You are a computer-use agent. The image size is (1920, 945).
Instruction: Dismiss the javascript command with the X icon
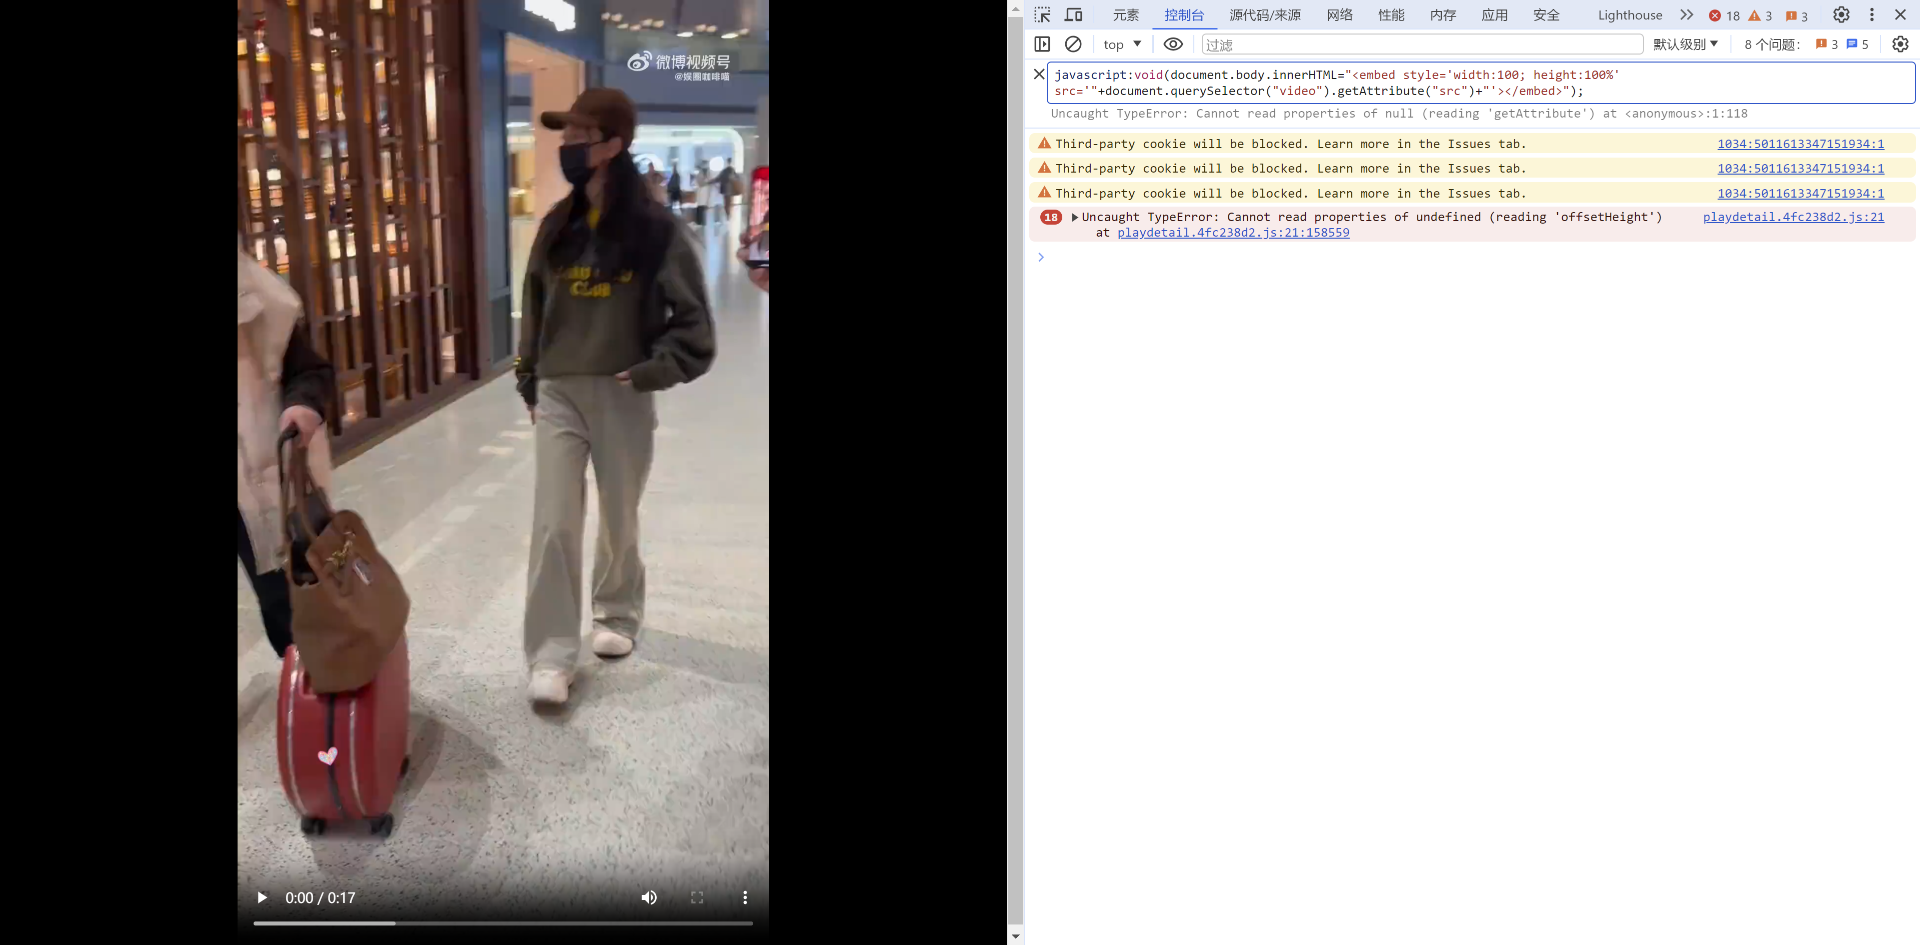1039,74
